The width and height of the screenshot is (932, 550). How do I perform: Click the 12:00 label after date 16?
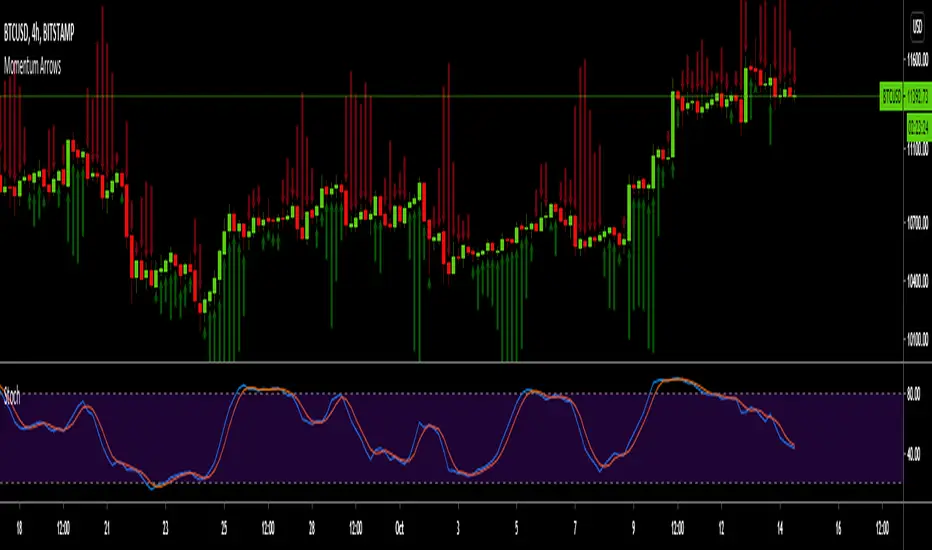click(882, 528)
